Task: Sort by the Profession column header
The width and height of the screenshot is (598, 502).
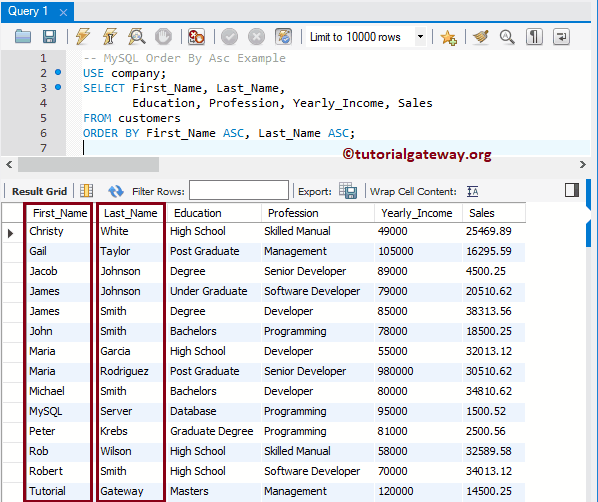Action: pyautogui.click(x=318, y=213)
